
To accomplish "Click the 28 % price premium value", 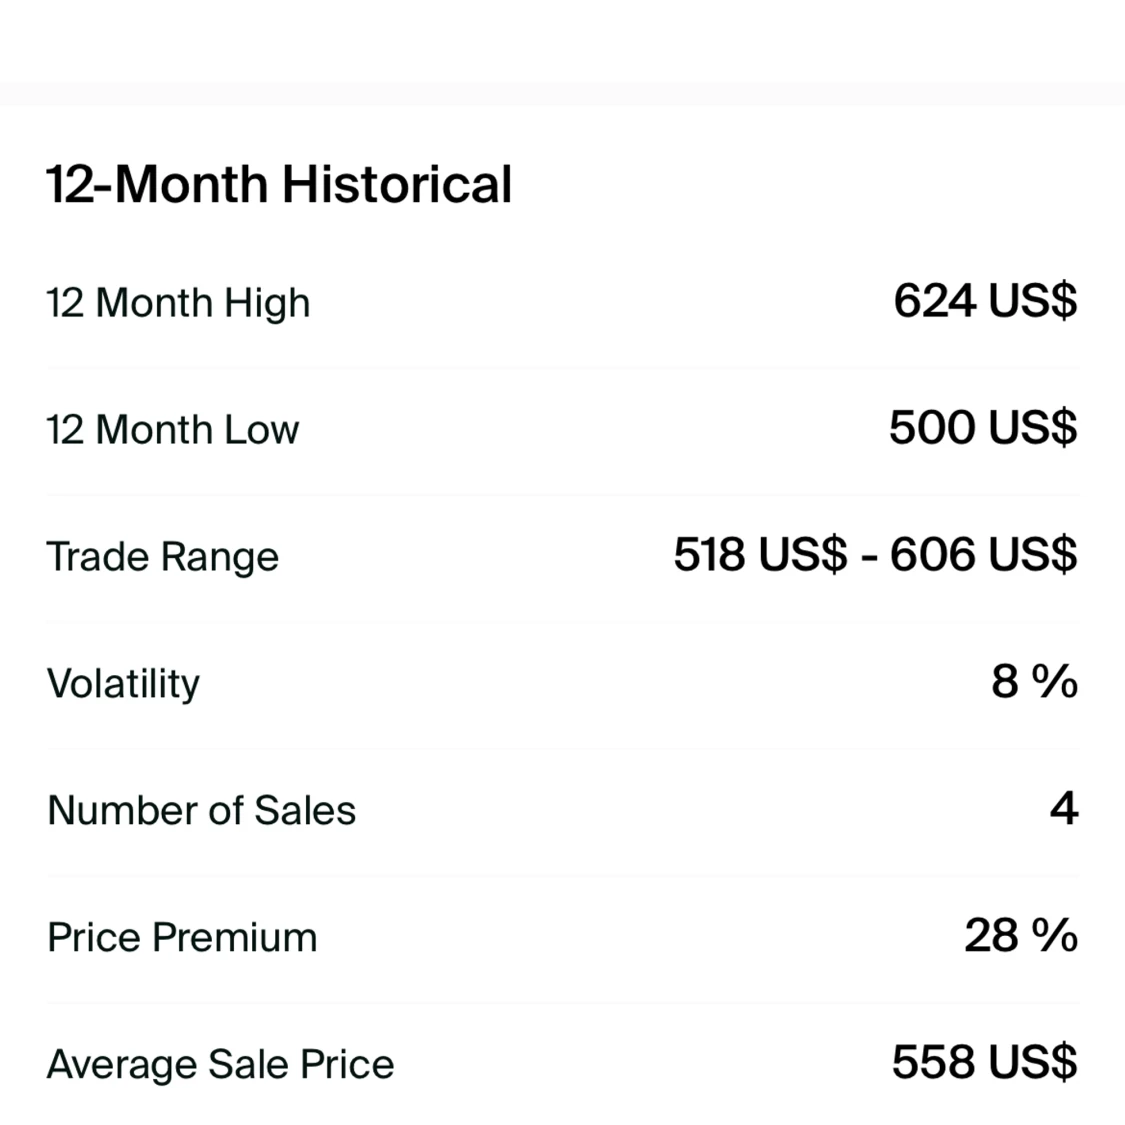I will point(1021,935).
